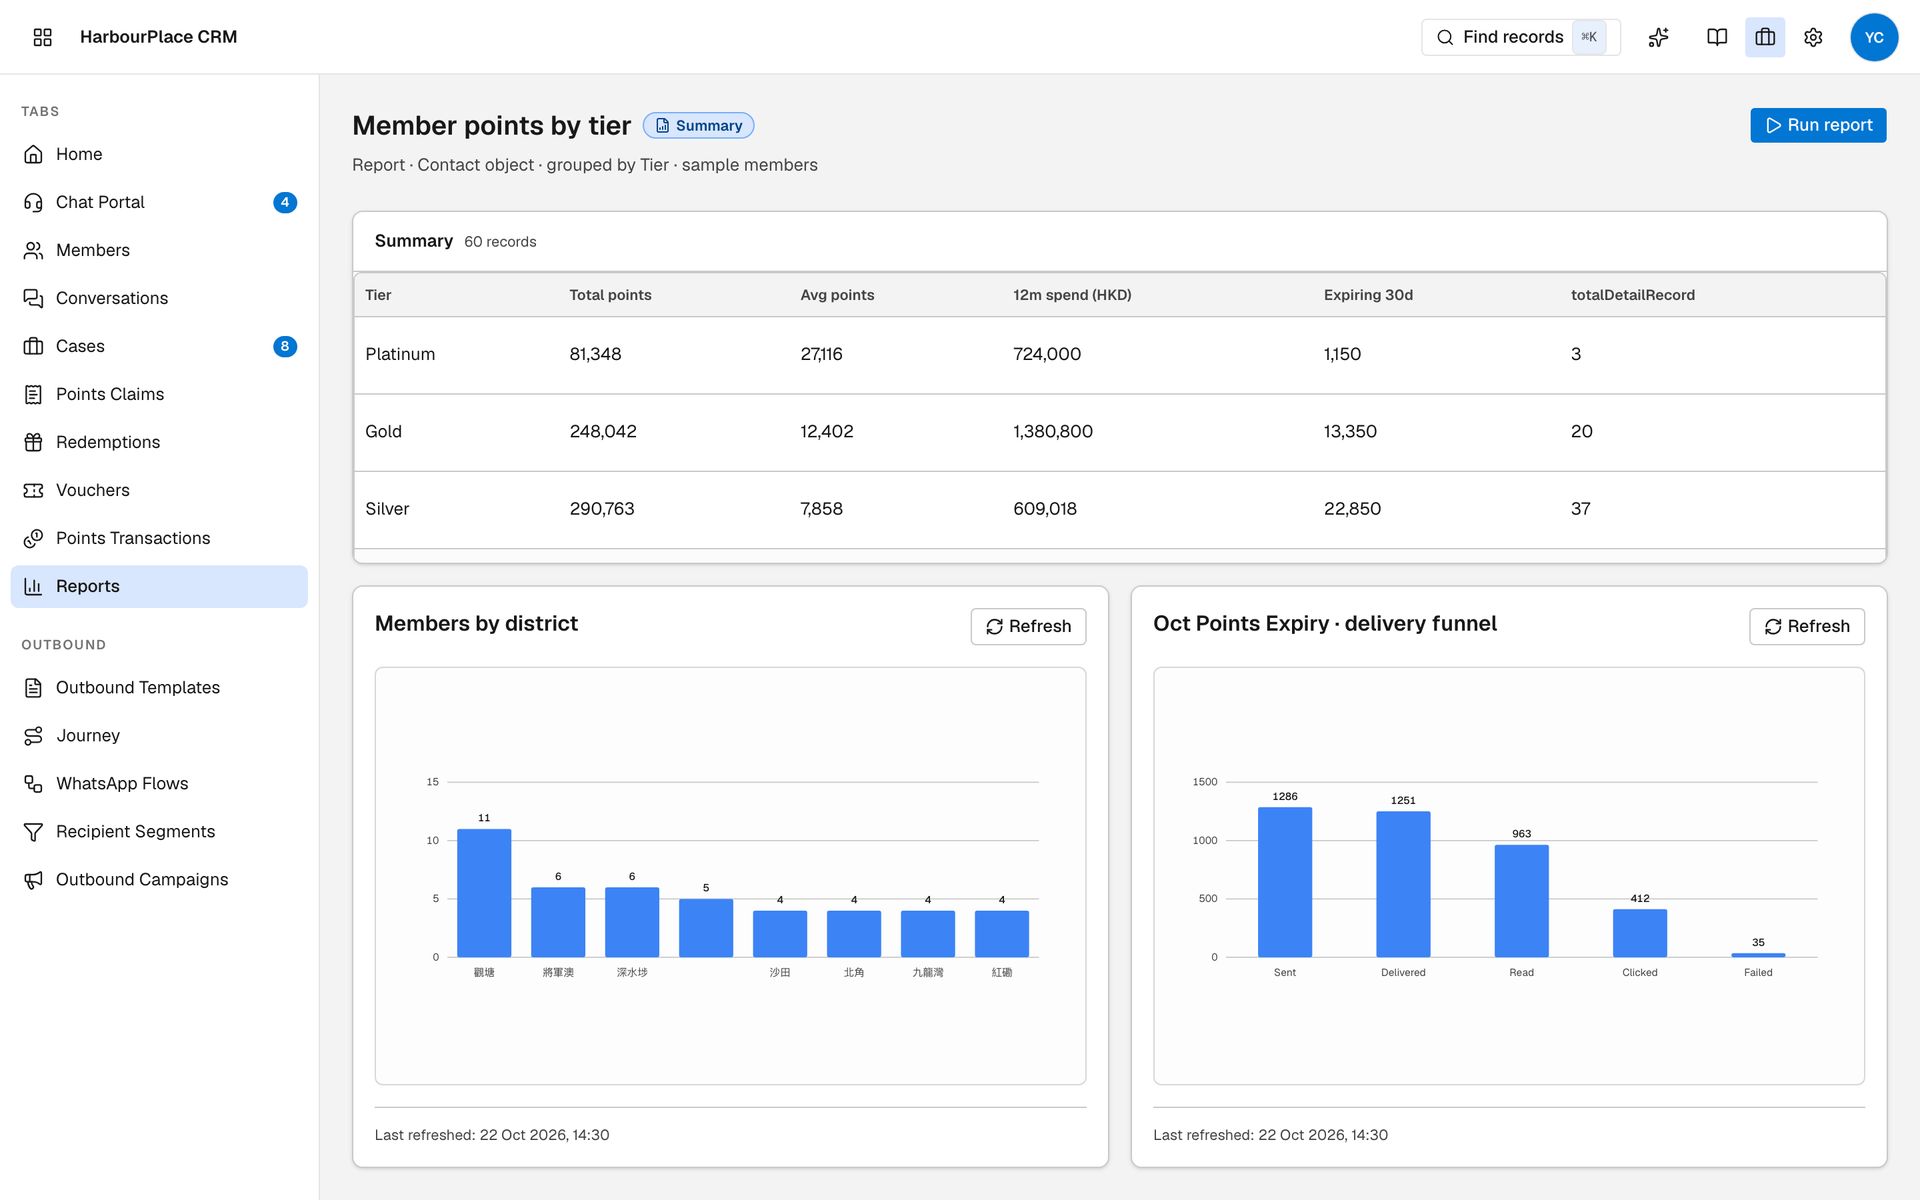Click the Gold tier row label

pyautogui.click(x=383, y=431)
